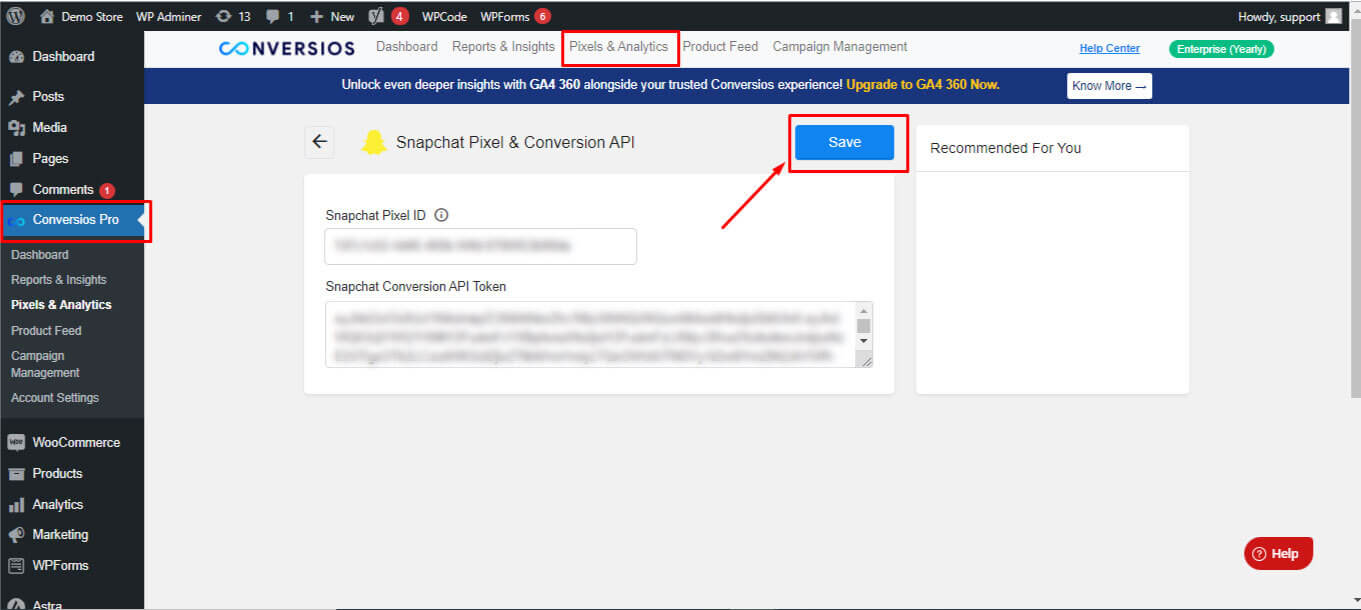
Task: Switch to Product Feed tab
Action: click(x=720, y=47)
